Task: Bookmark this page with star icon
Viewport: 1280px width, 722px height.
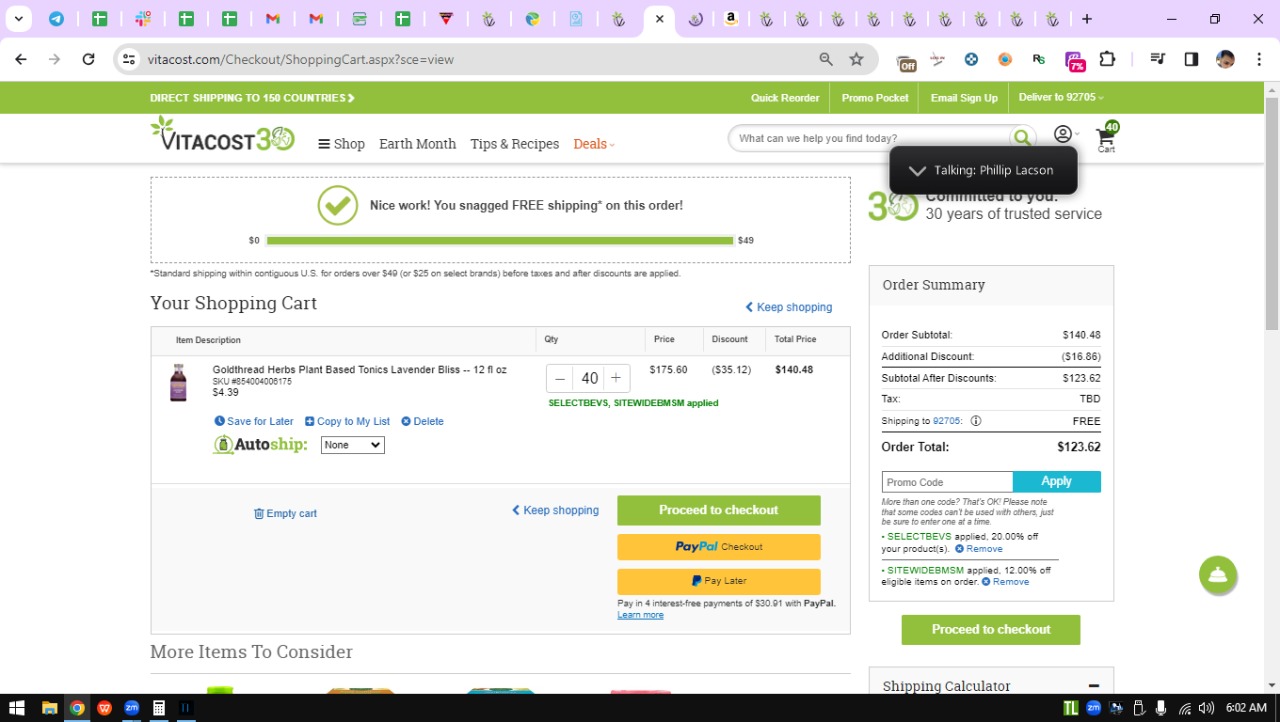Action: point(856,59)
